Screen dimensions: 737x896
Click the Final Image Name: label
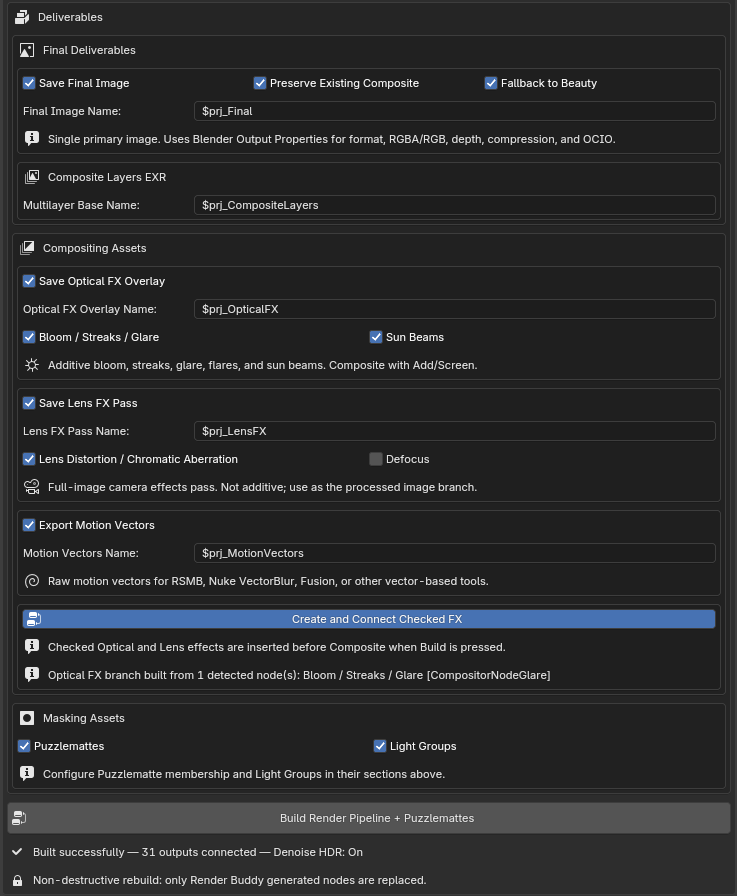pyautogui.click(x=72, y=111)
